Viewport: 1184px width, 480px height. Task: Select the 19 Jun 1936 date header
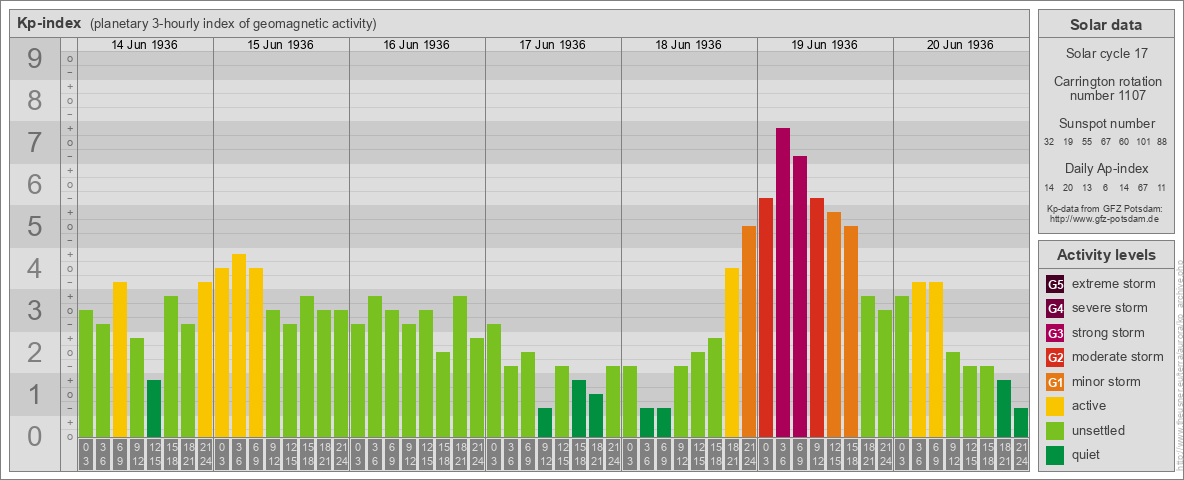(x=825, y=45)
